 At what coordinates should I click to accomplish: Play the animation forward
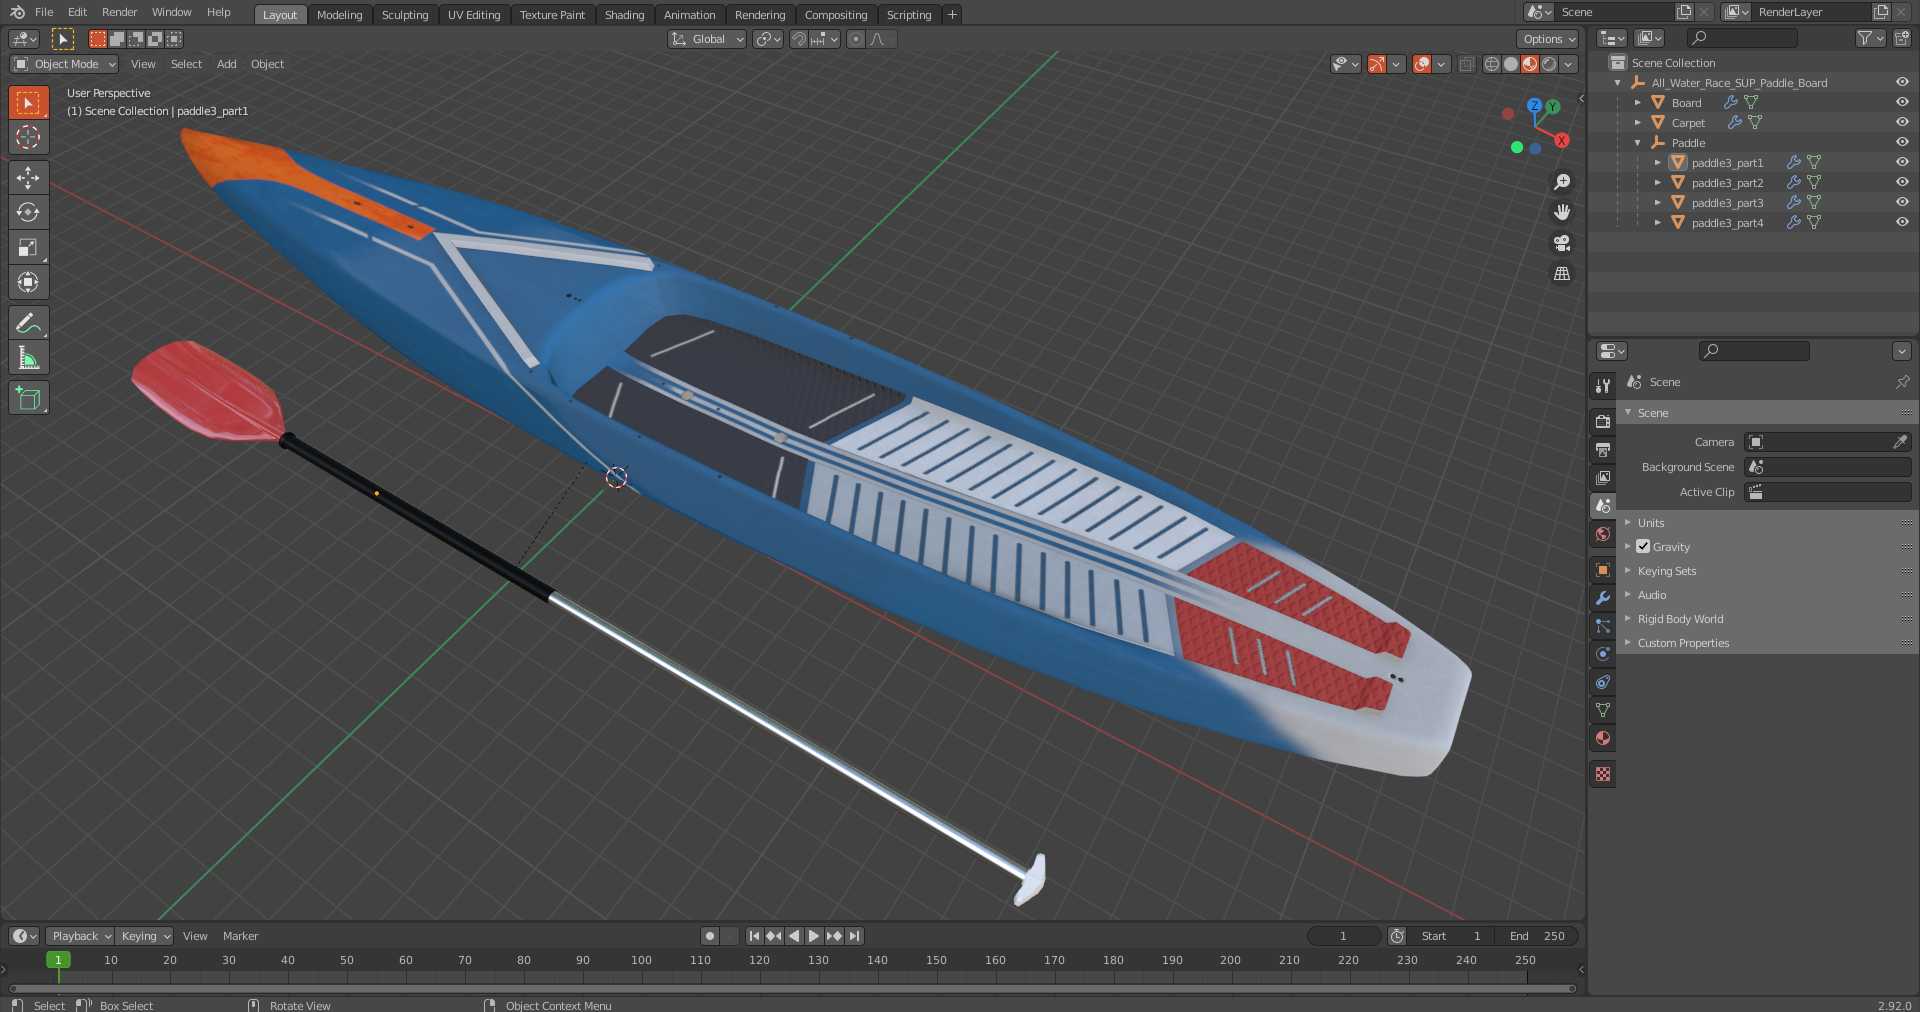(x=814, y=936)
